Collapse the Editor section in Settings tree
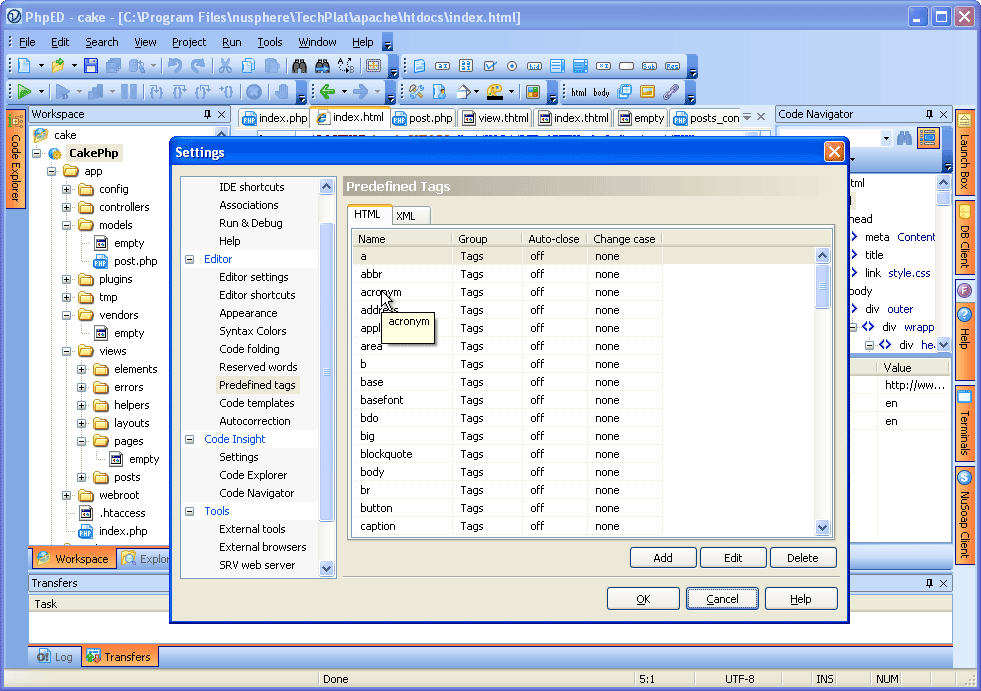Screen dimensions: 981x691 190,259
